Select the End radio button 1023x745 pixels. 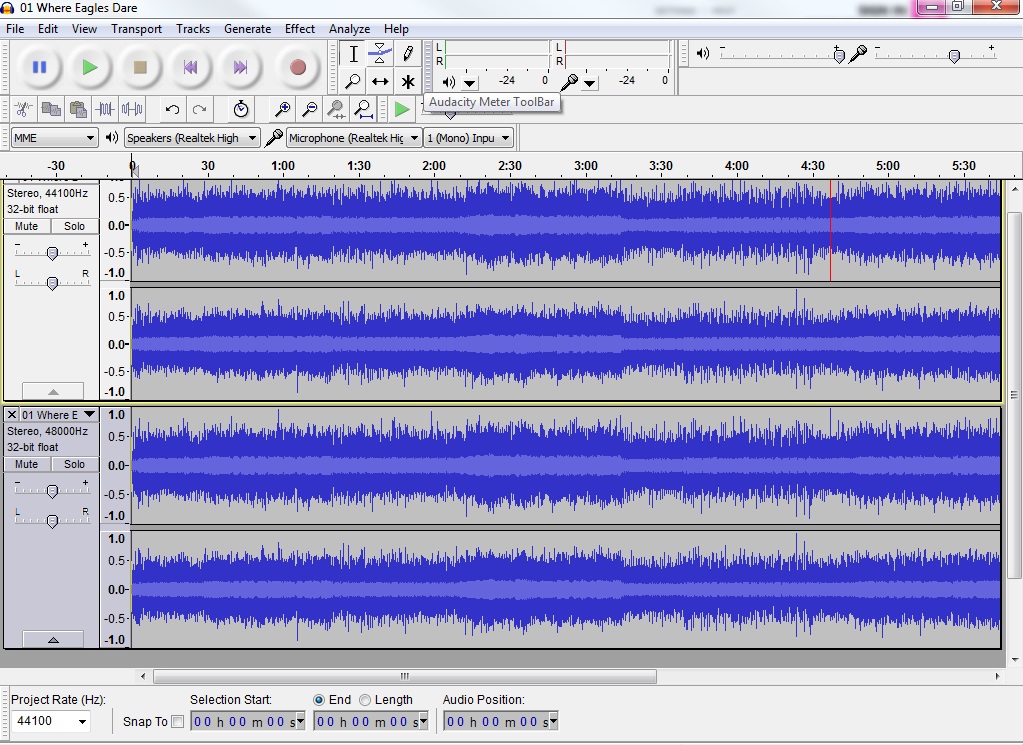319,700
